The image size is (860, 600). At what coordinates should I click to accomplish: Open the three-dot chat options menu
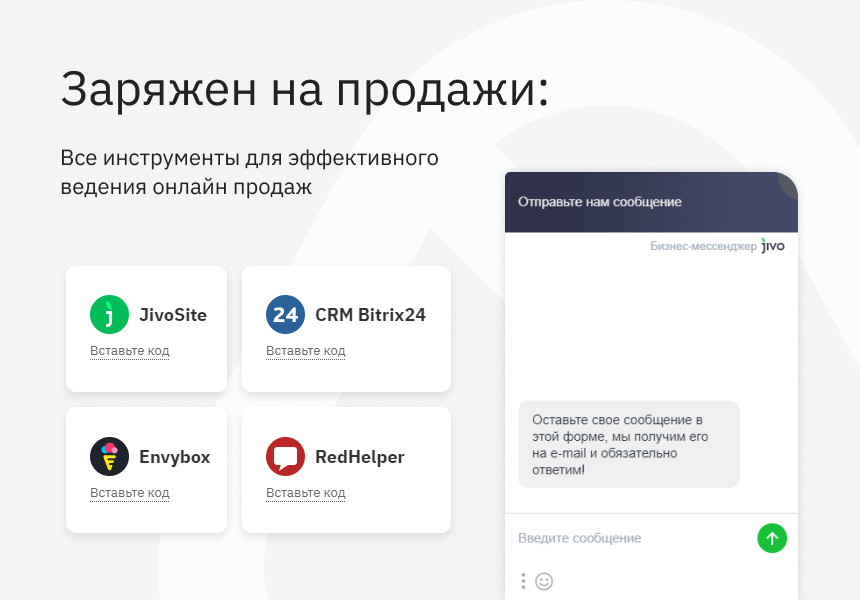click(523, 581)
